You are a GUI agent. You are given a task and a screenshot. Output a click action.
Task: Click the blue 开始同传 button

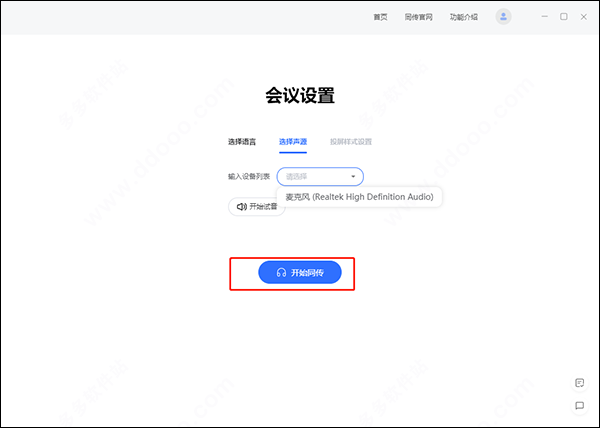300,272
